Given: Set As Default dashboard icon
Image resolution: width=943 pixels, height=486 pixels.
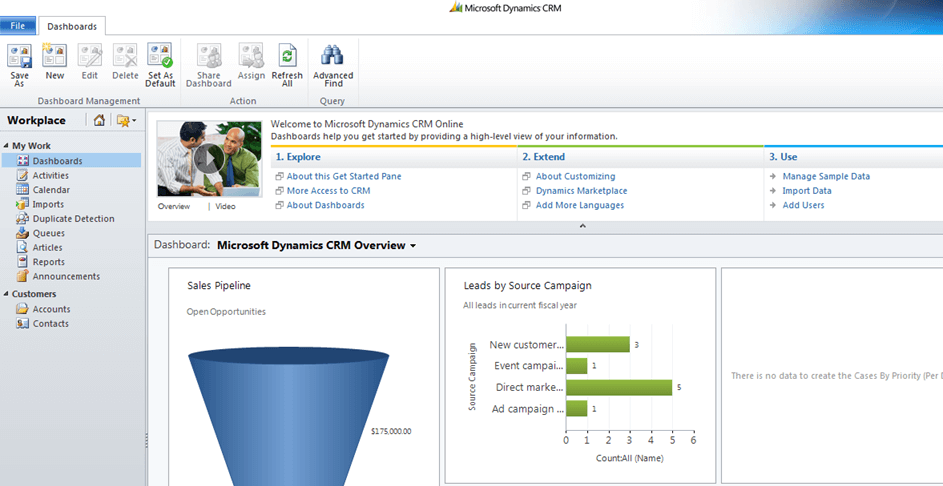Looking at the screenshot, I should [x=160, y=65].
